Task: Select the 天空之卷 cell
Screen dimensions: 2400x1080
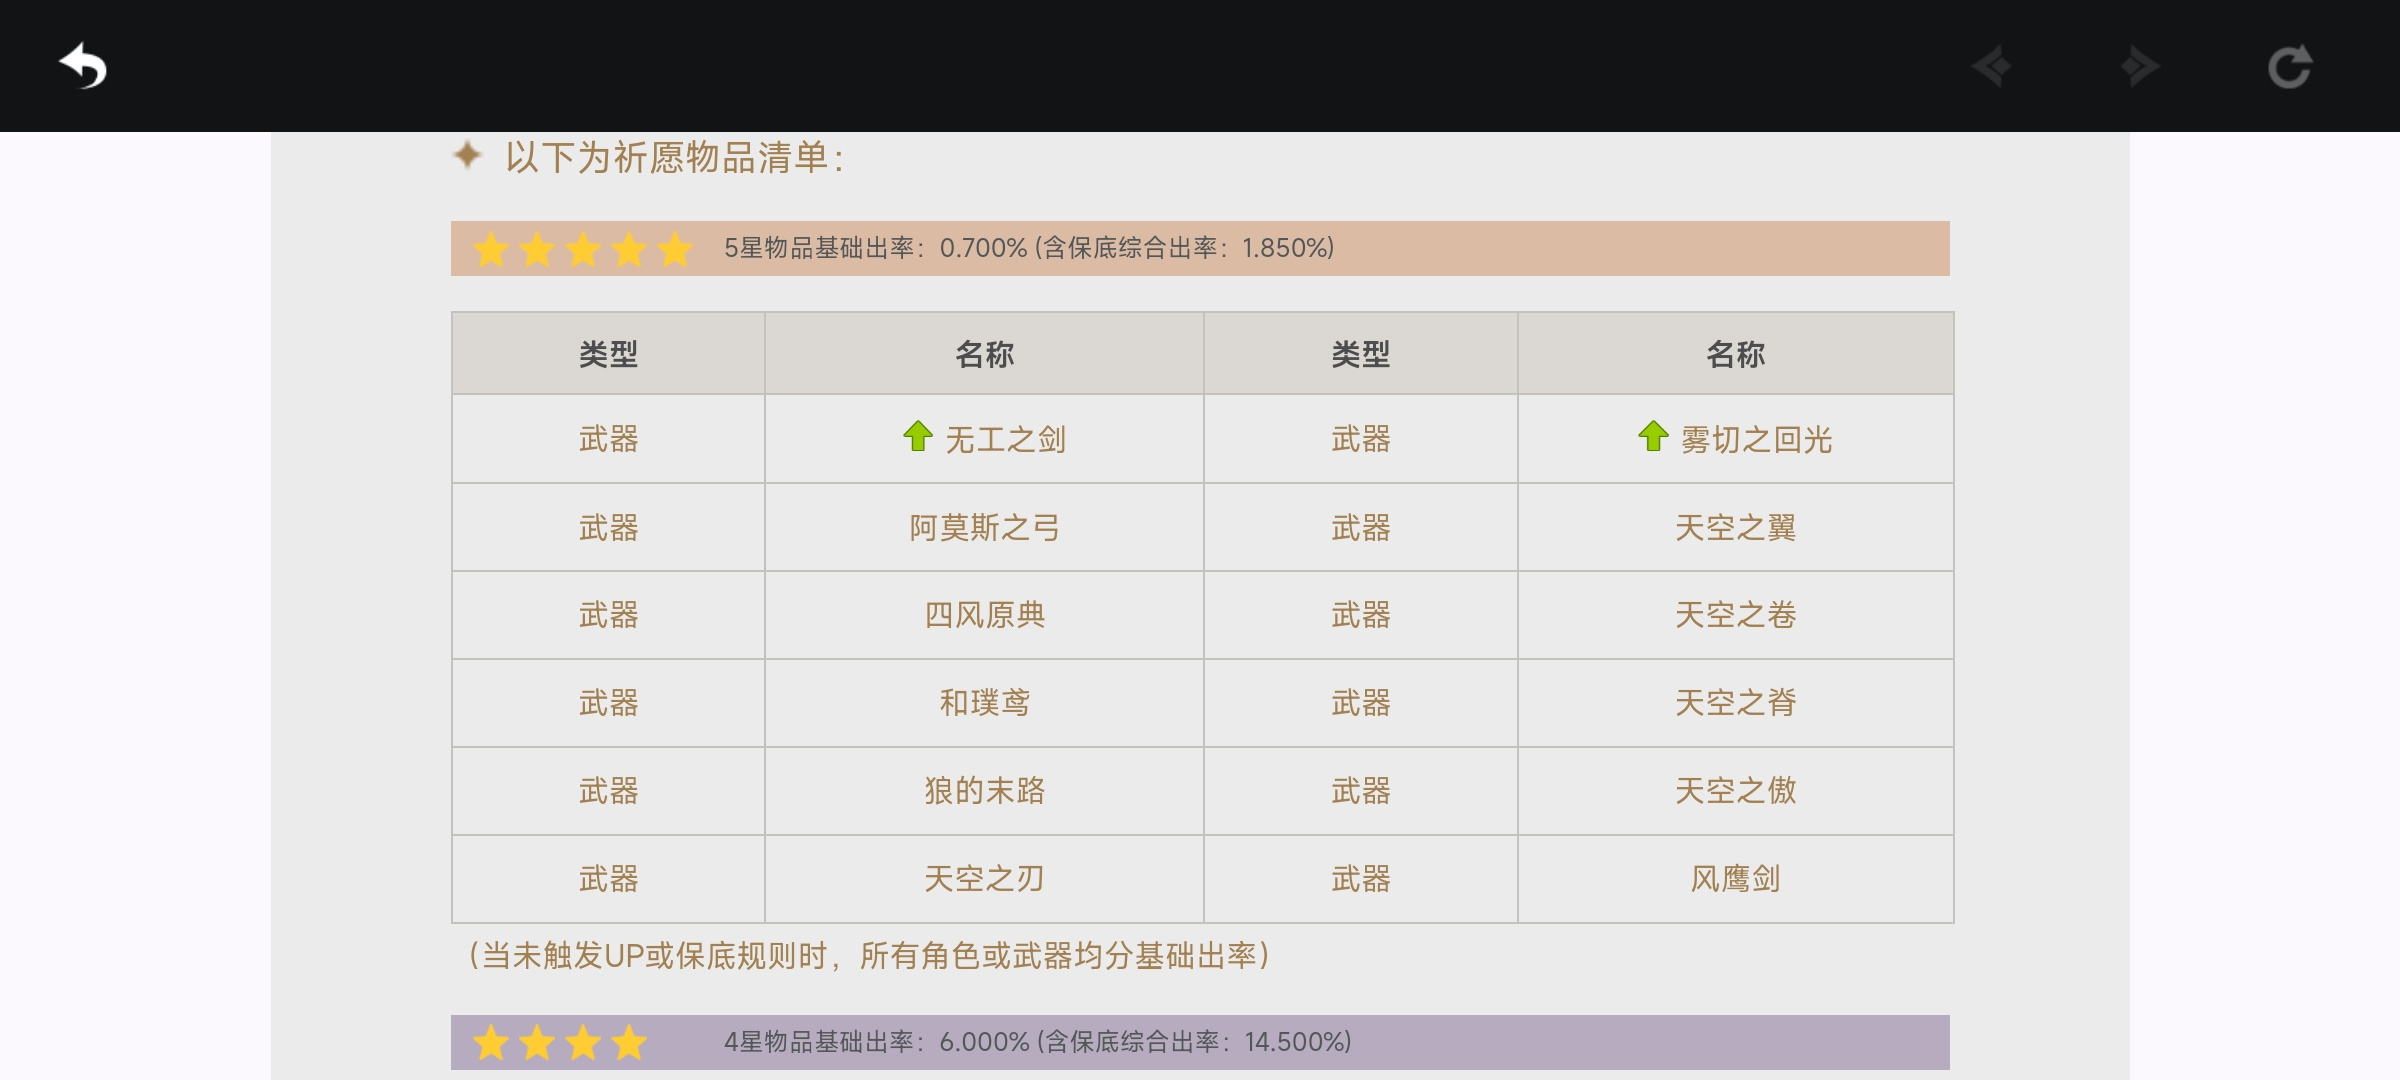Action: pos(1735,615)
